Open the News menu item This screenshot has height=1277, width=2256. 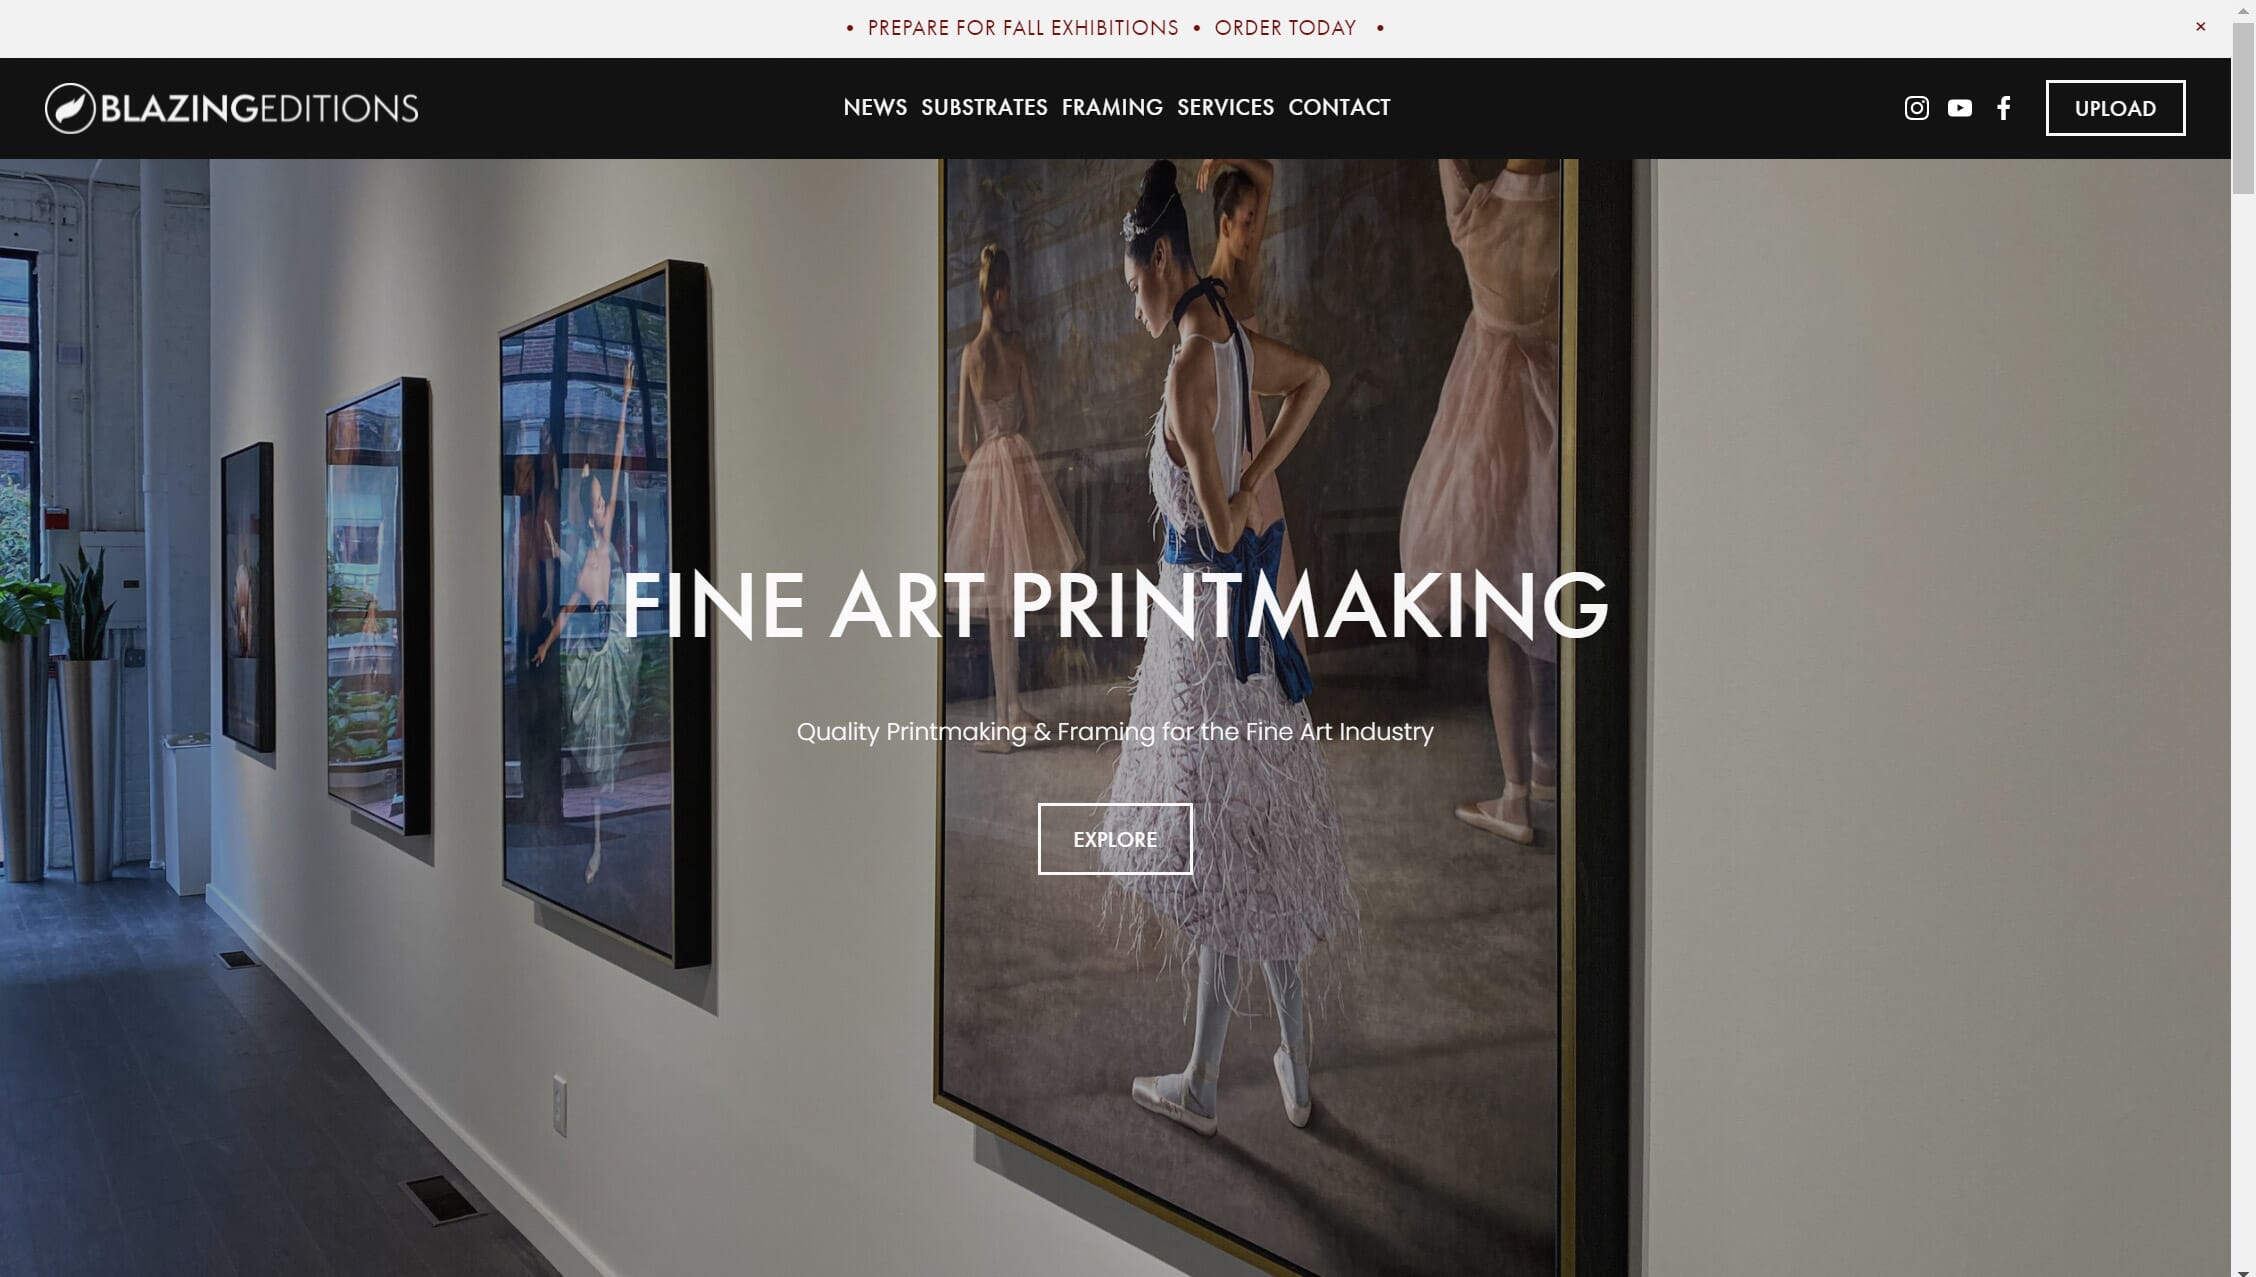click(x=875, y=107)
